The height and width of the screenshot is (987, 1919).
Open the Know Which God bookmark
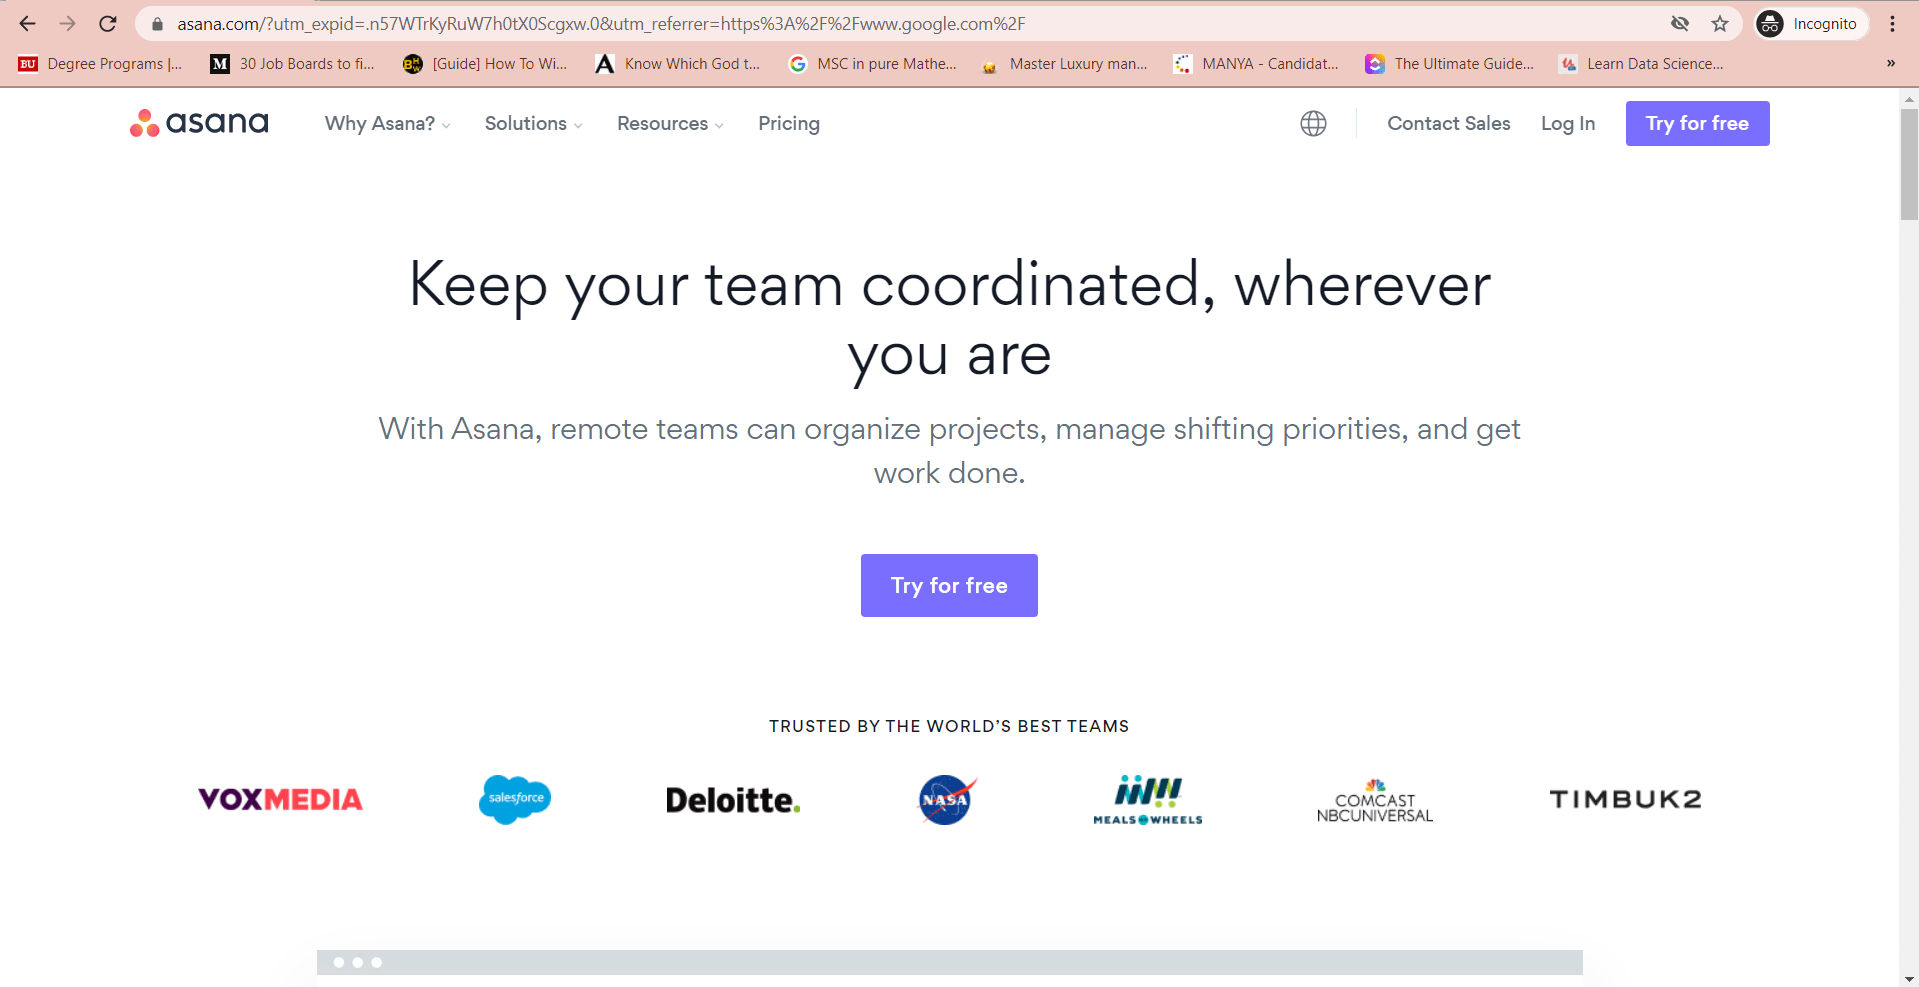(x=677, y=64)
